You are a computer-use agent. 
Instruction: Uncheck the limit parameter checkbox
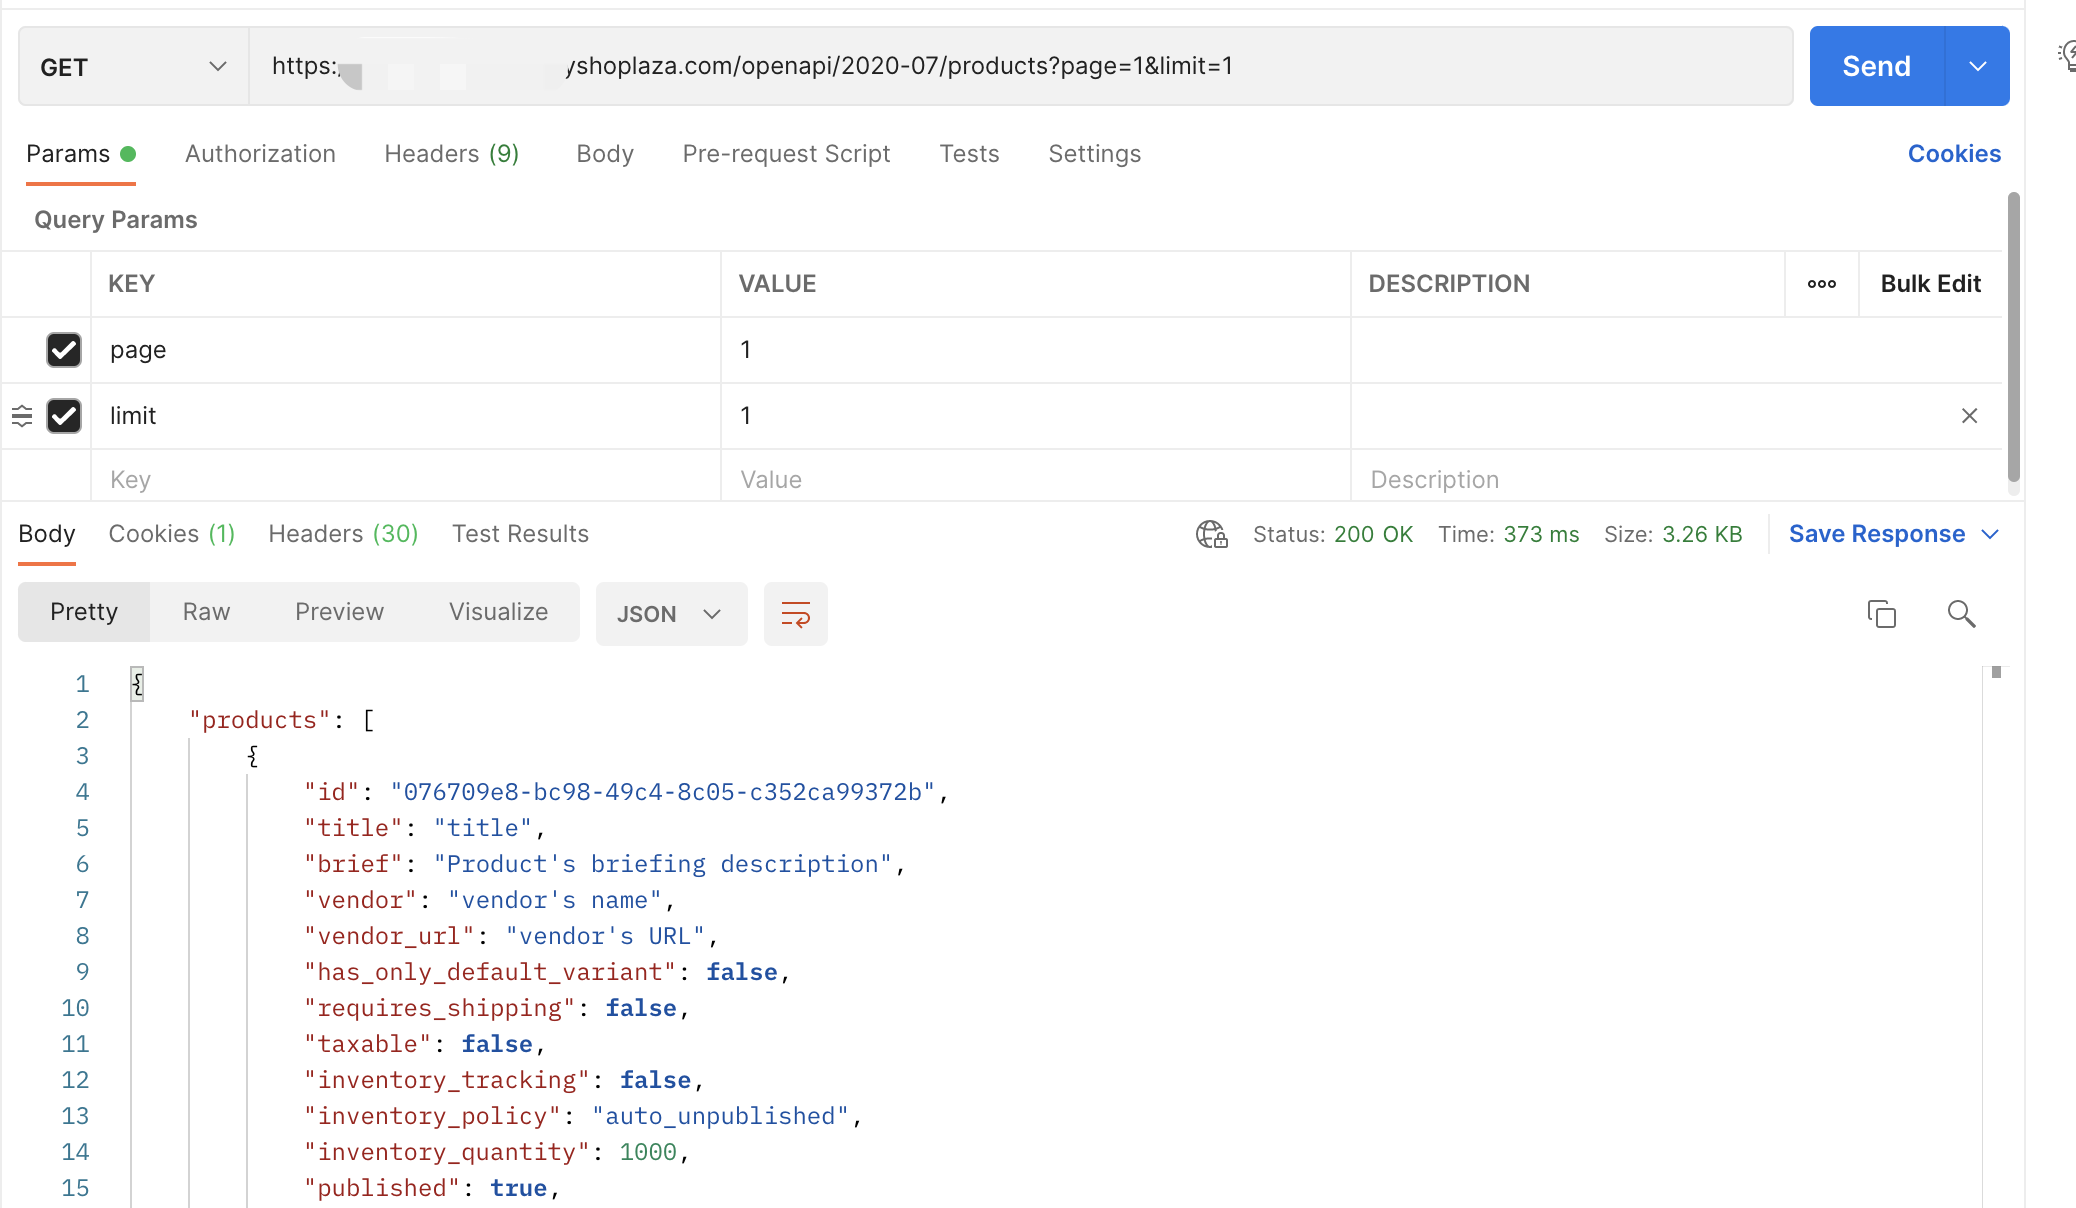coord(64,416)
